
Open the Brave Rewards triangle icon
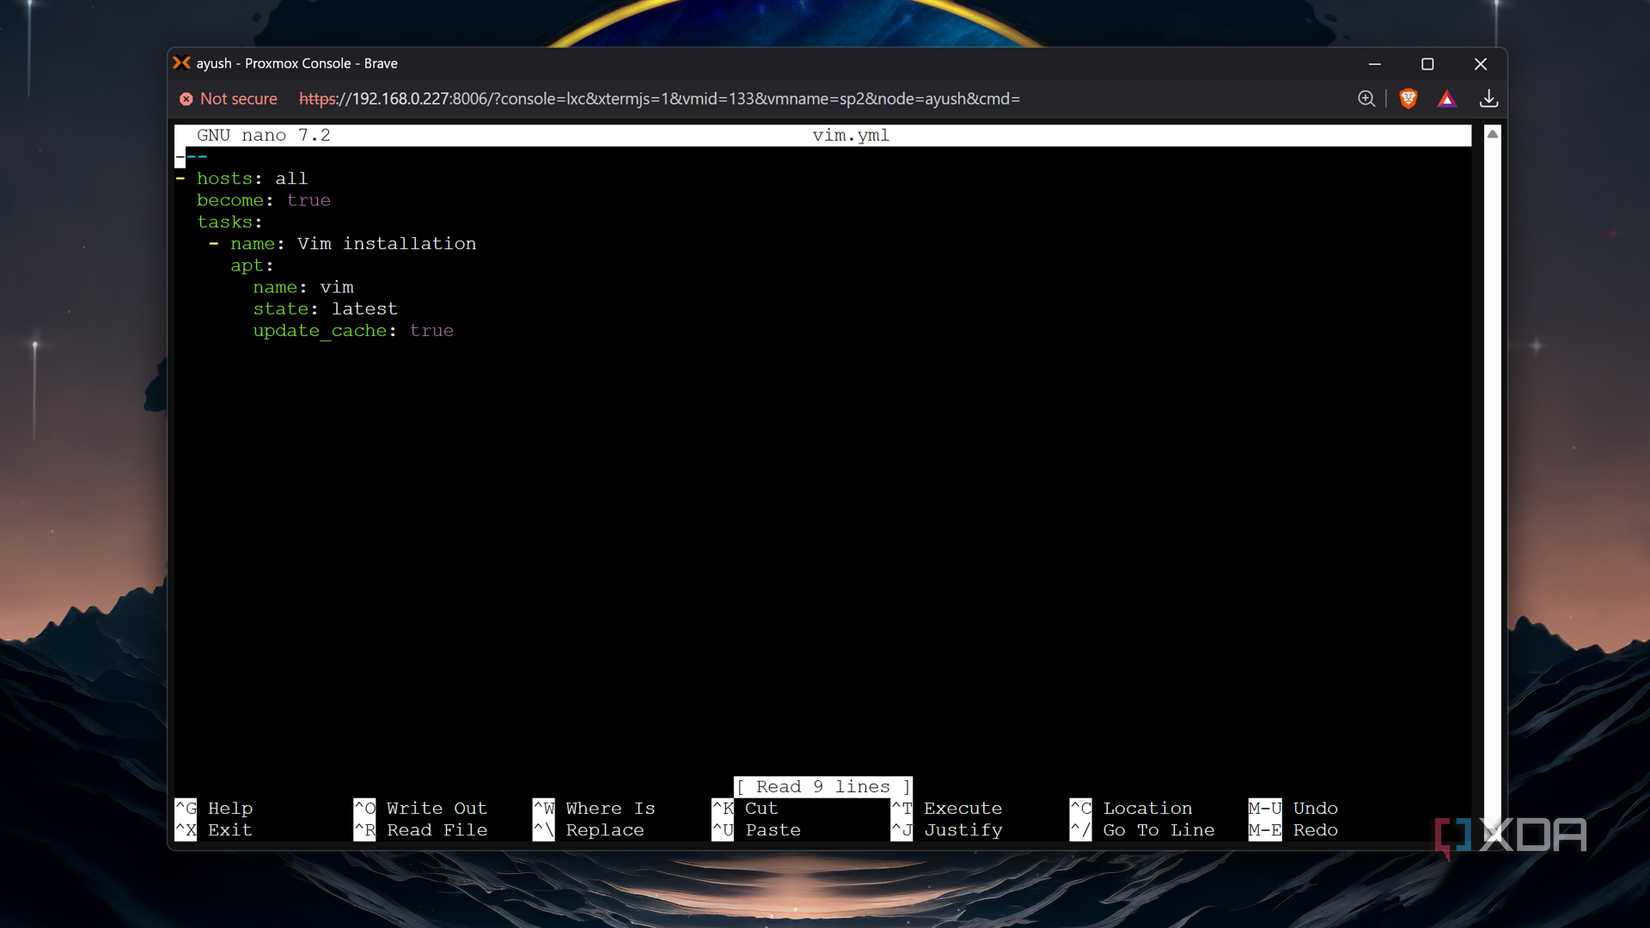[1447, 98]
